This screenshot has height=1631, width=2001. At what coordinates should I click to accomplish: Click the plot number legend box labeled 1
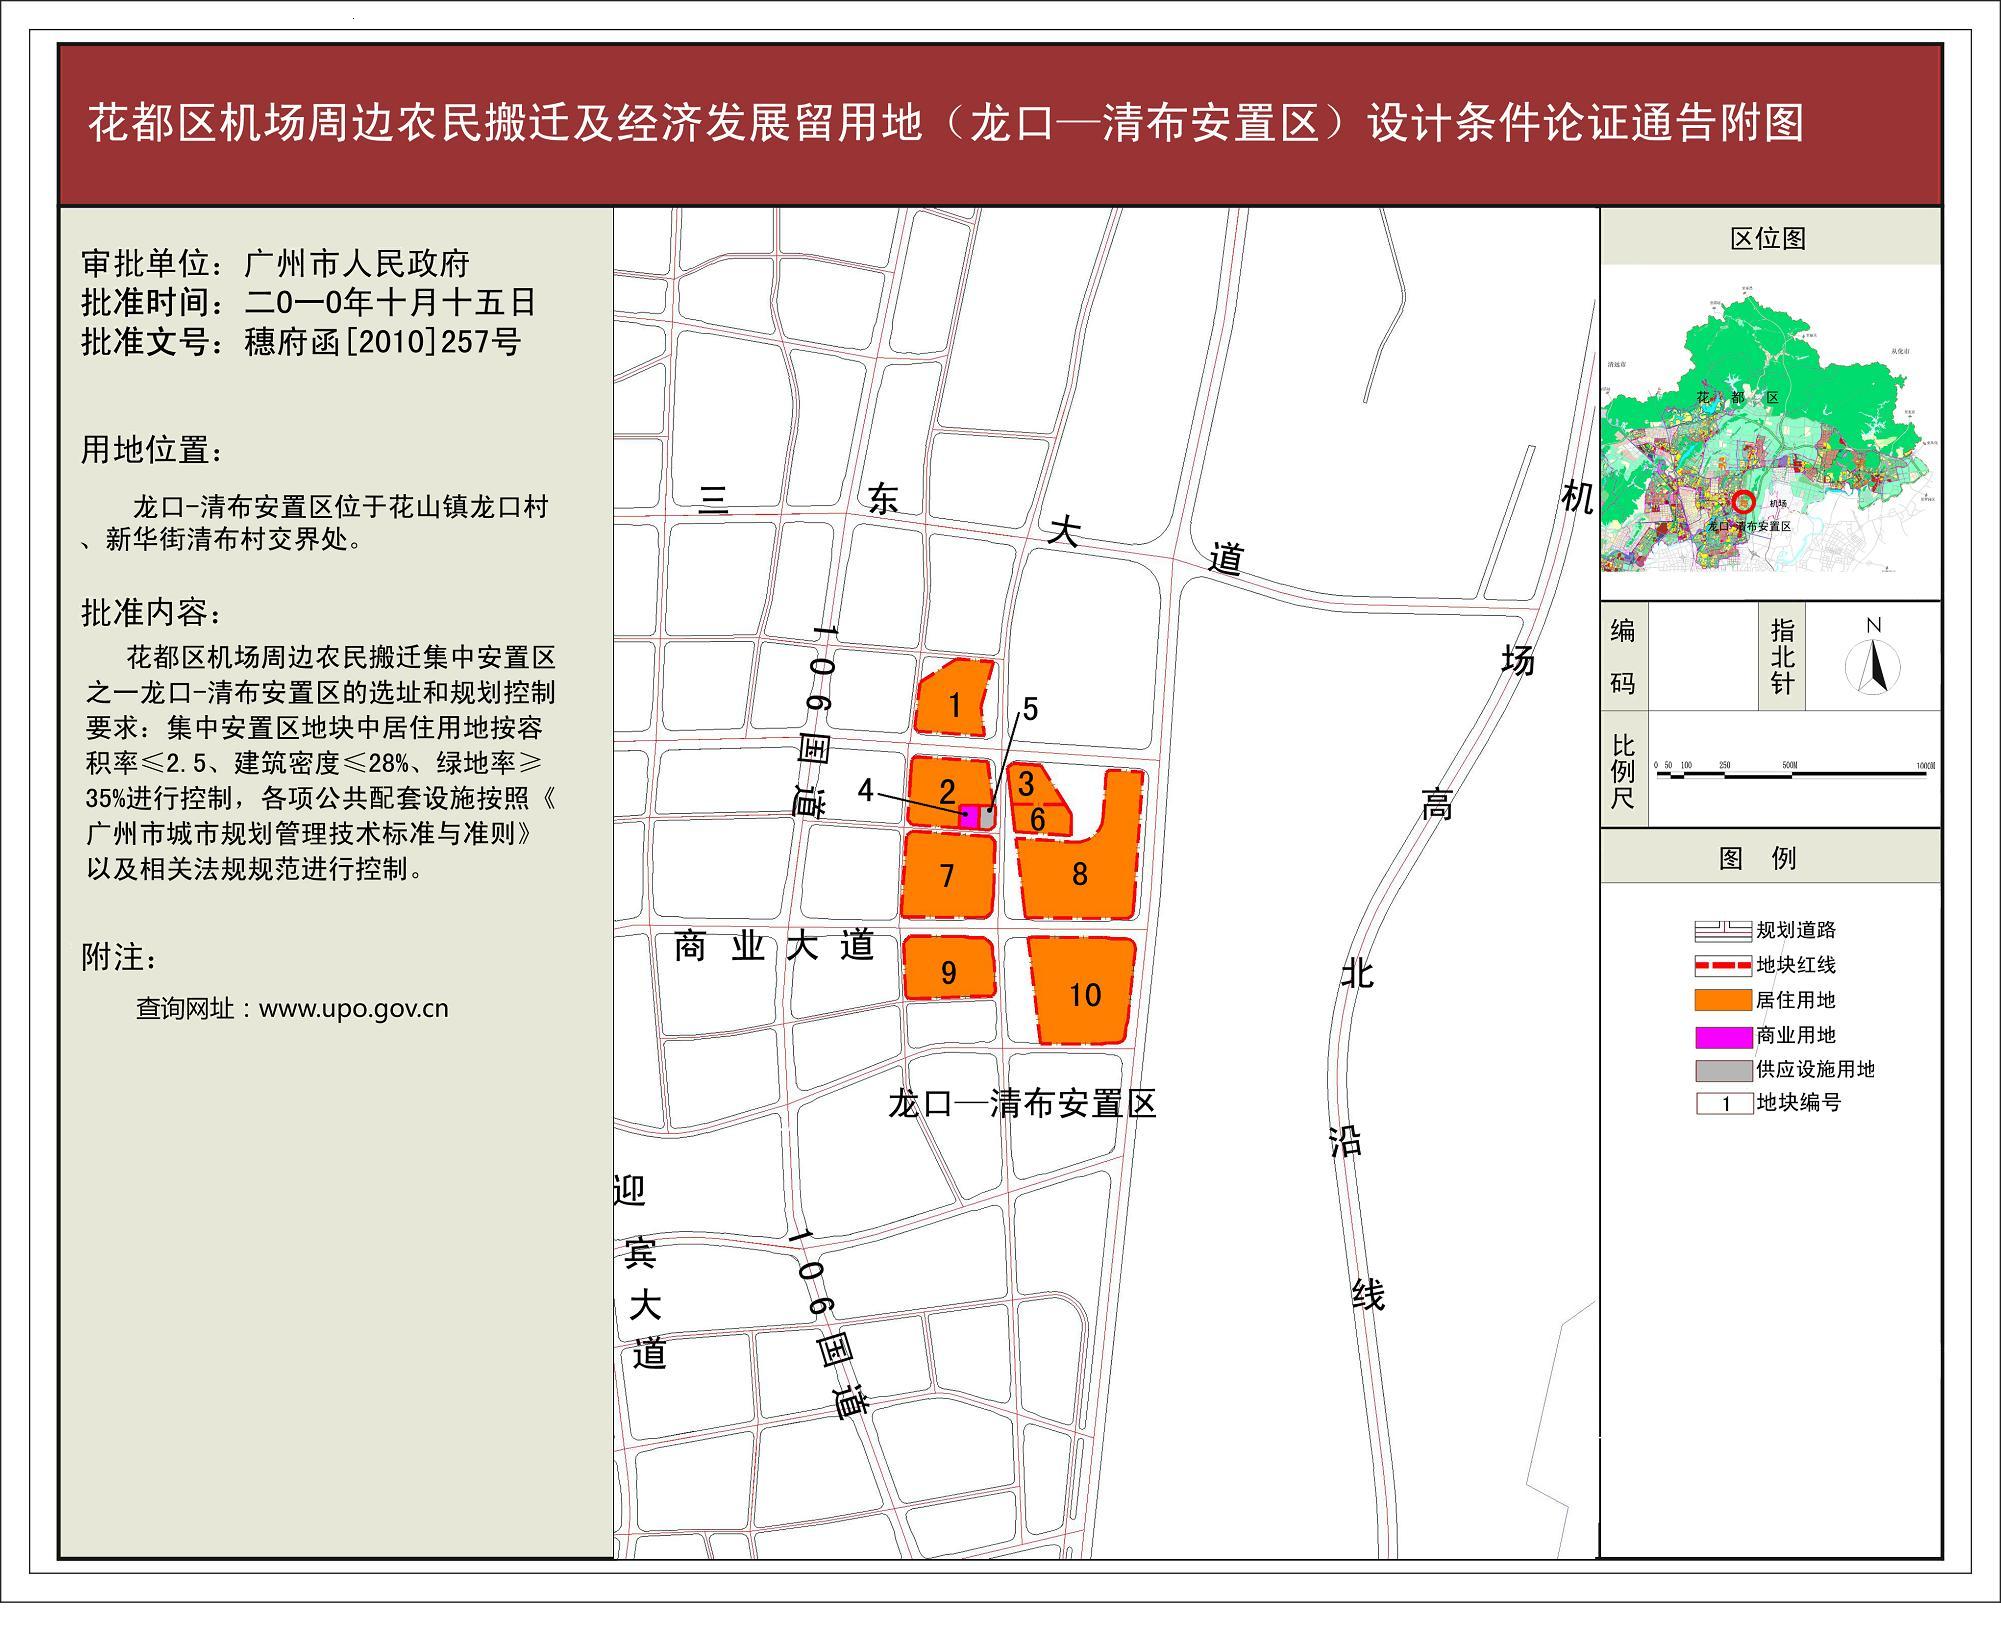point(1723,1104)
